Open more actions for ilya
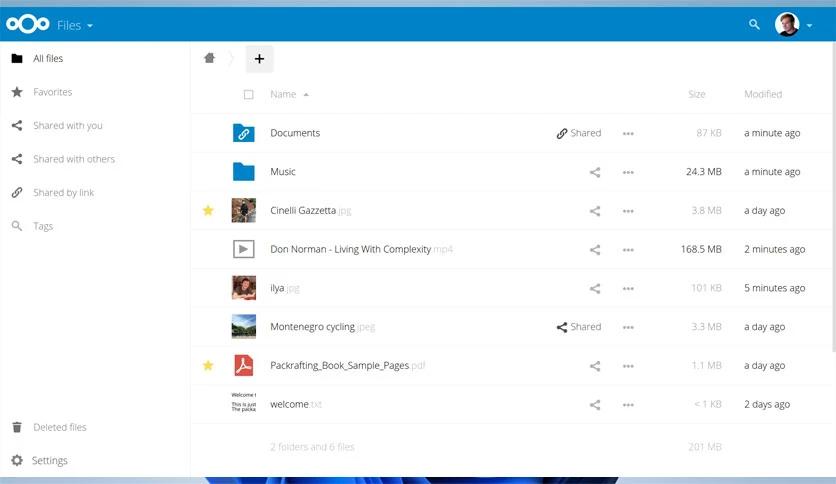 pyautogui.click(x=628, y=288)
